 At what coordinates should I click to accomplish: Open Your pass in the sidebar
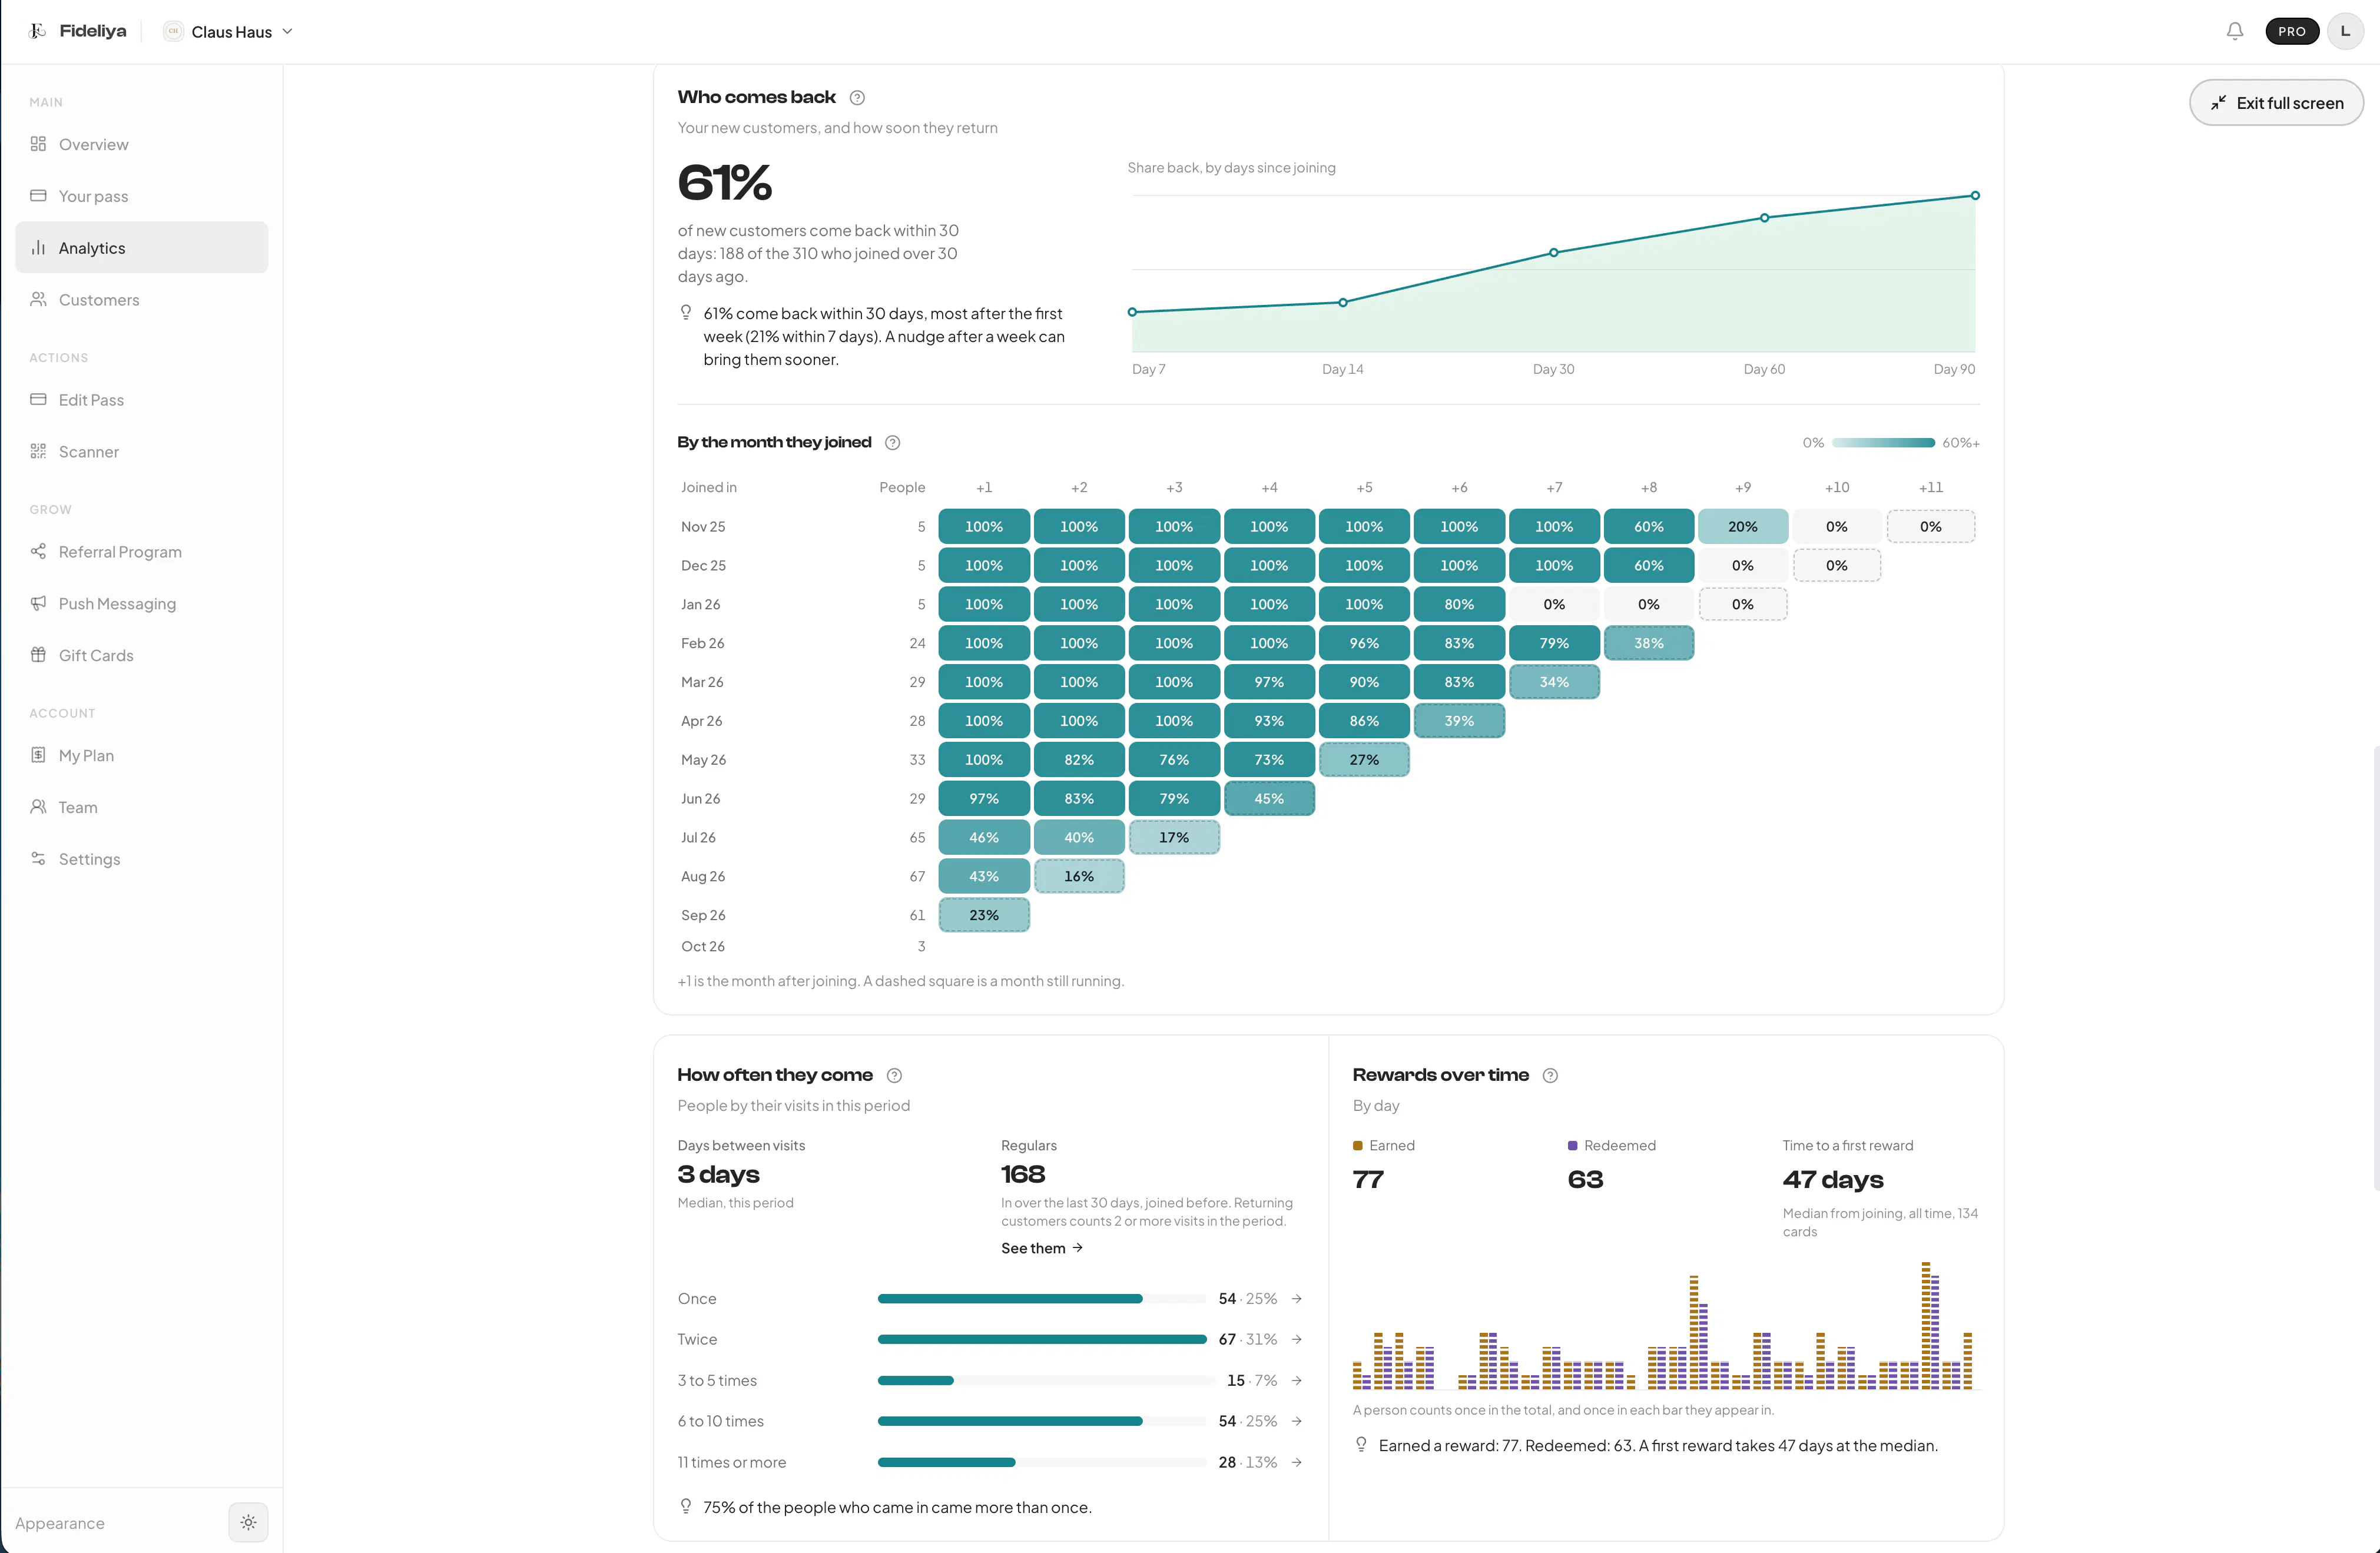click(142, 196)
